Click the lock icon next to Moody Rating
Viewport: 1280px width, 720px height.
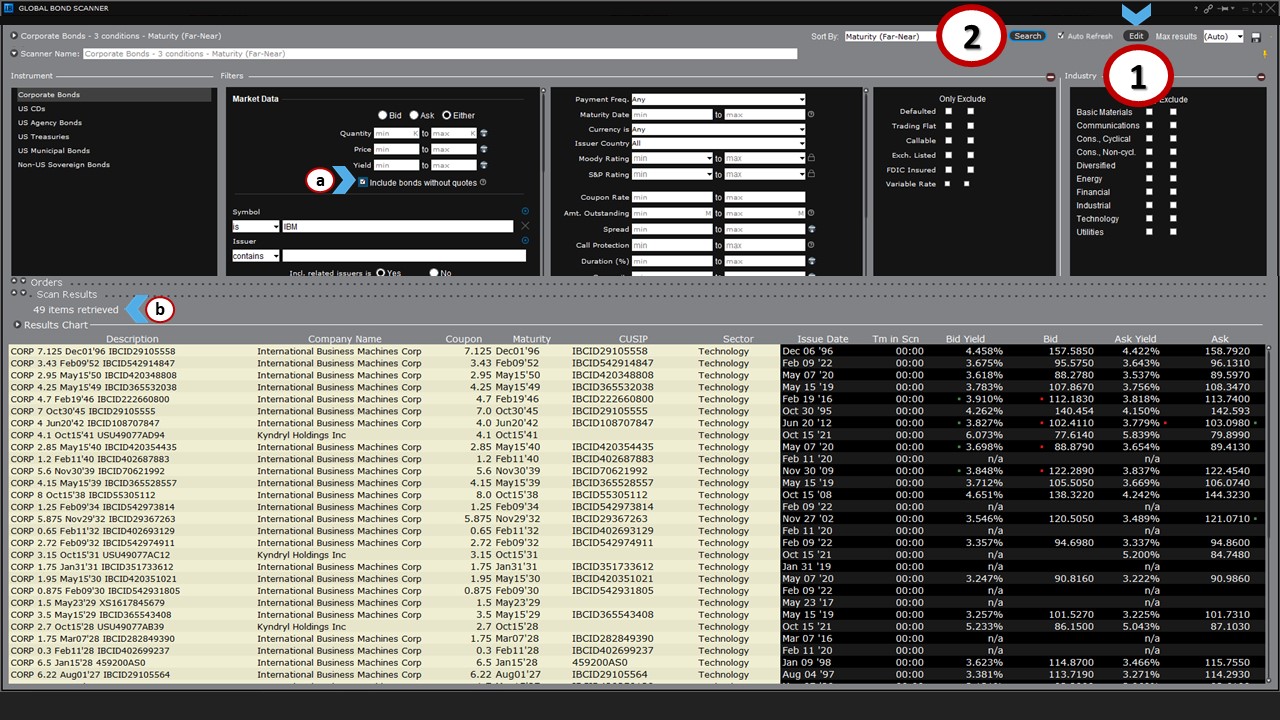point(812,158)
